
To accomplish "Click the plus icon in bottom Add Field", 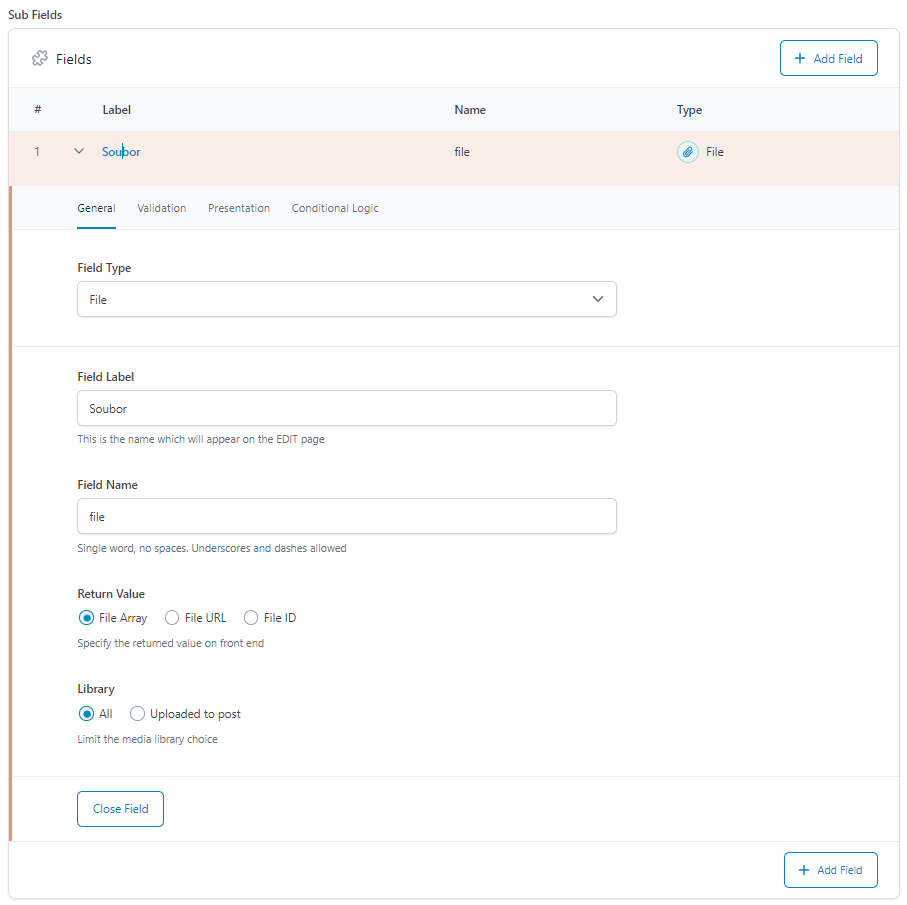I will pos(803,870).
